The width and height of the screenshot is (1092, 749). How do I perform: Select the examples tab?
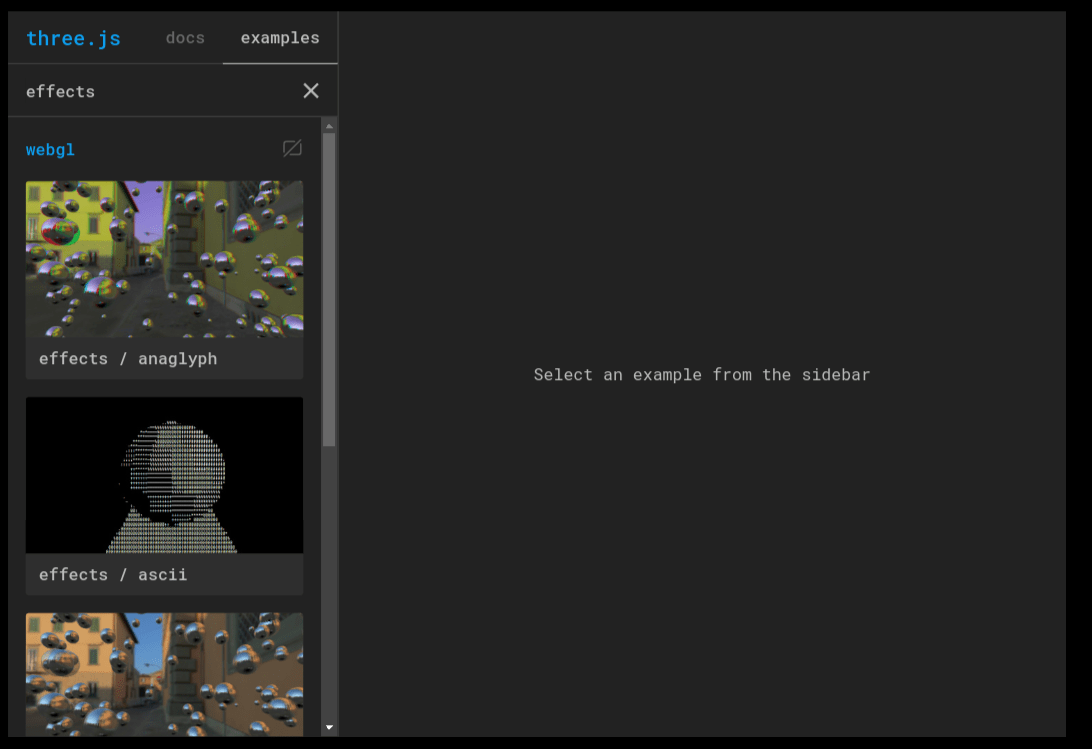[280, 38]
